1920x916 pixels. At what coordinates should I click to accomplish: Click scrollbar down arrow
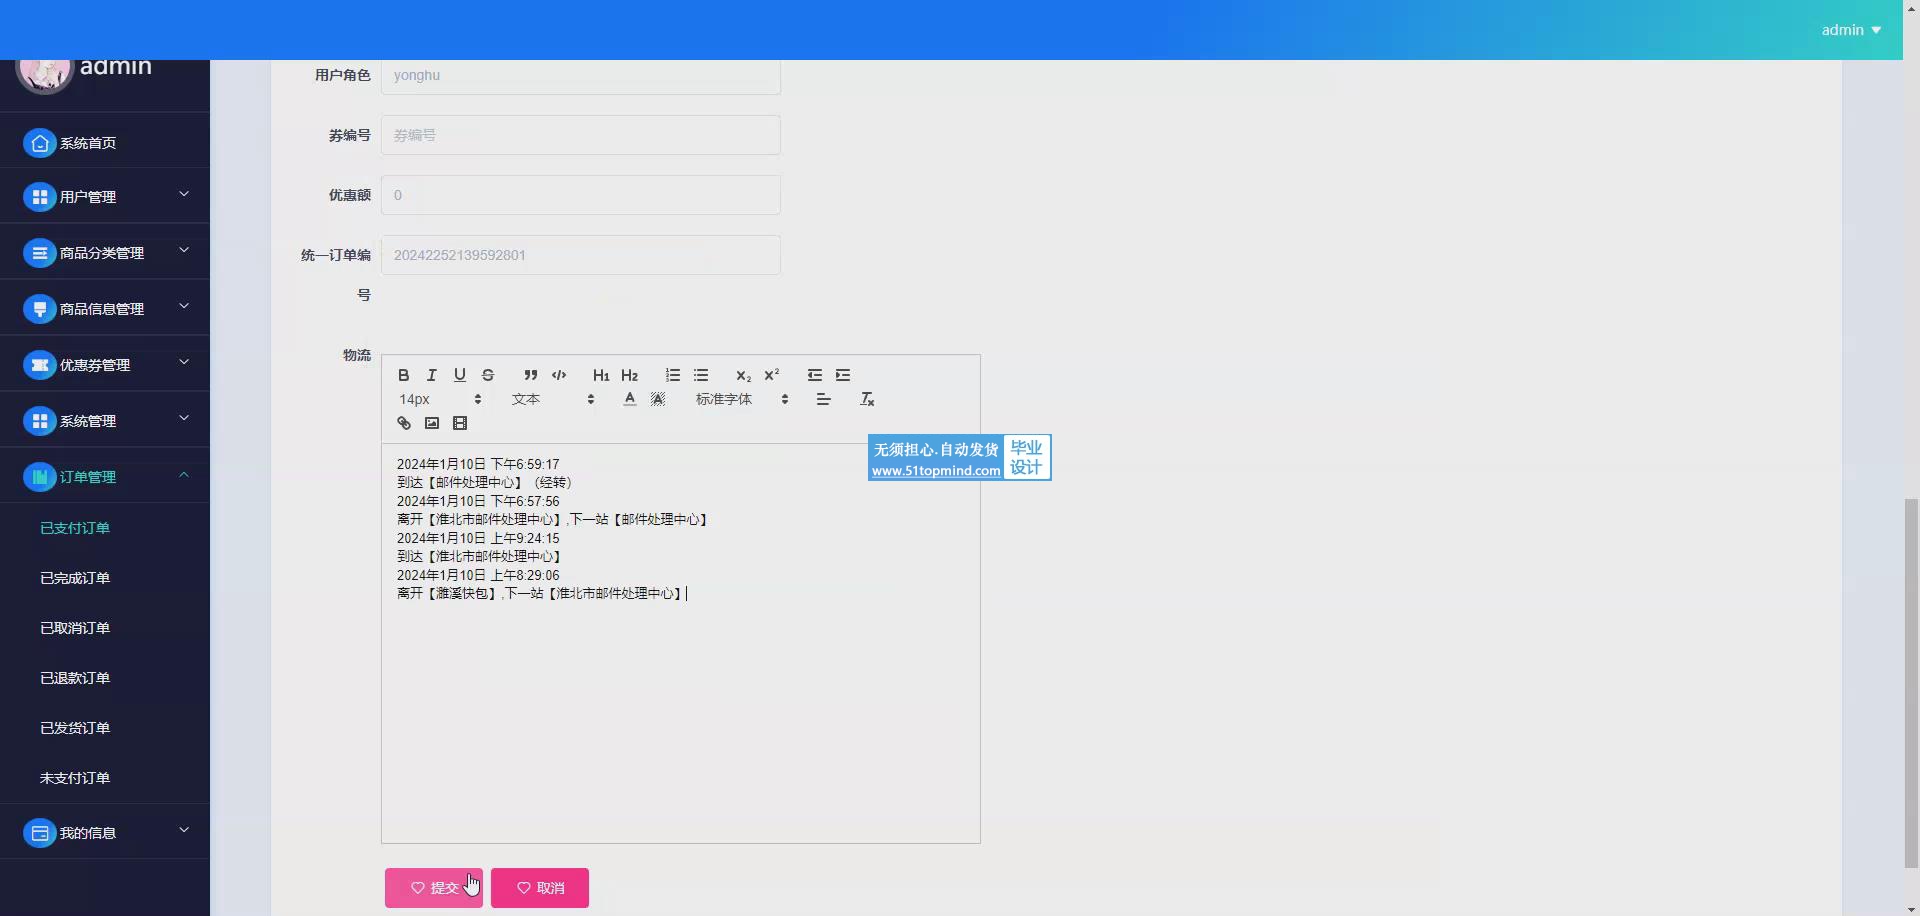(1911, 908)
